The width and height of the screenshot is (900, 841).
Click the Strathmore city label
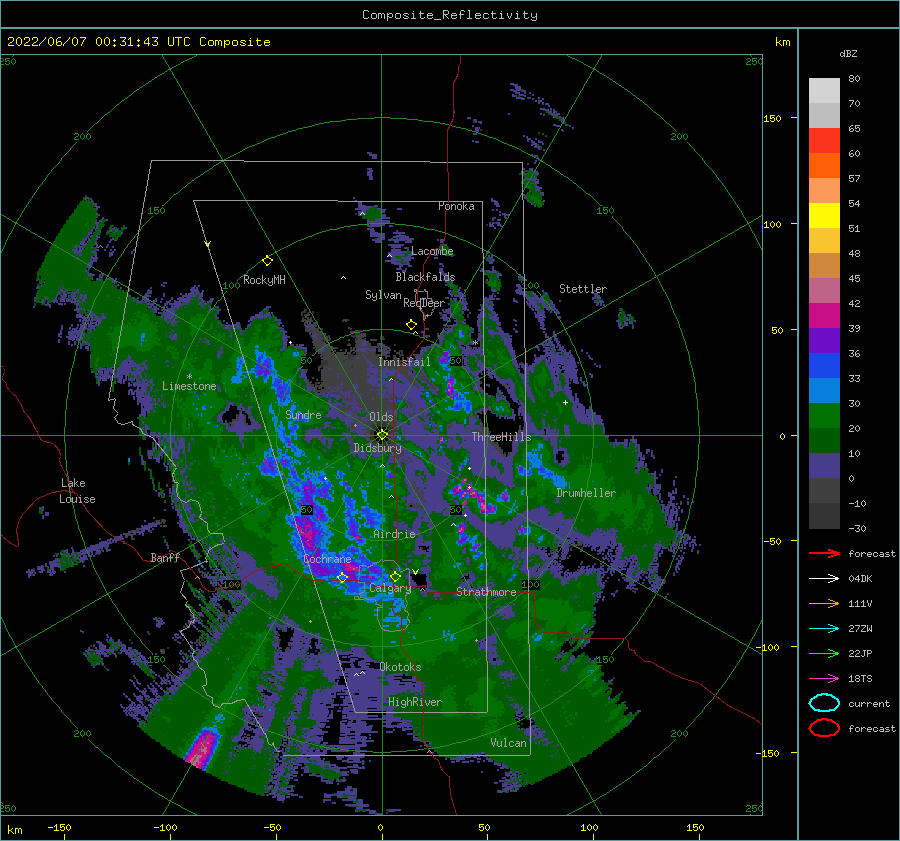tap(486, 592)
